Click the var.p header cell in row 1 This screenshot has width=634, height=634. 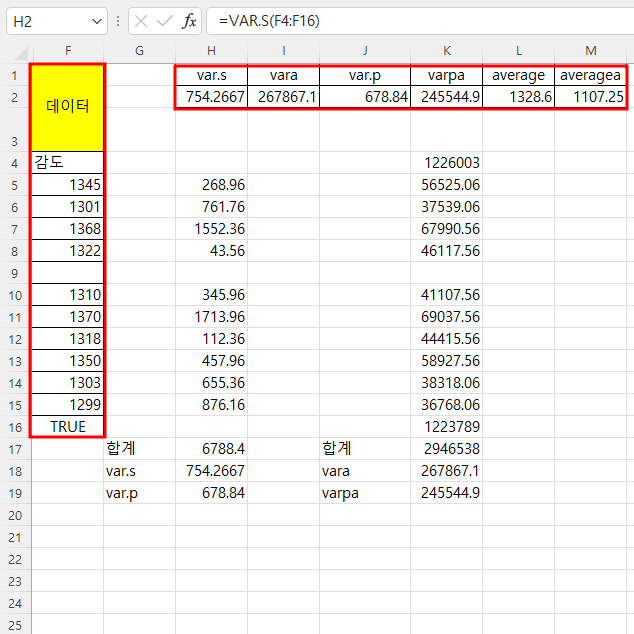point(365,75)
